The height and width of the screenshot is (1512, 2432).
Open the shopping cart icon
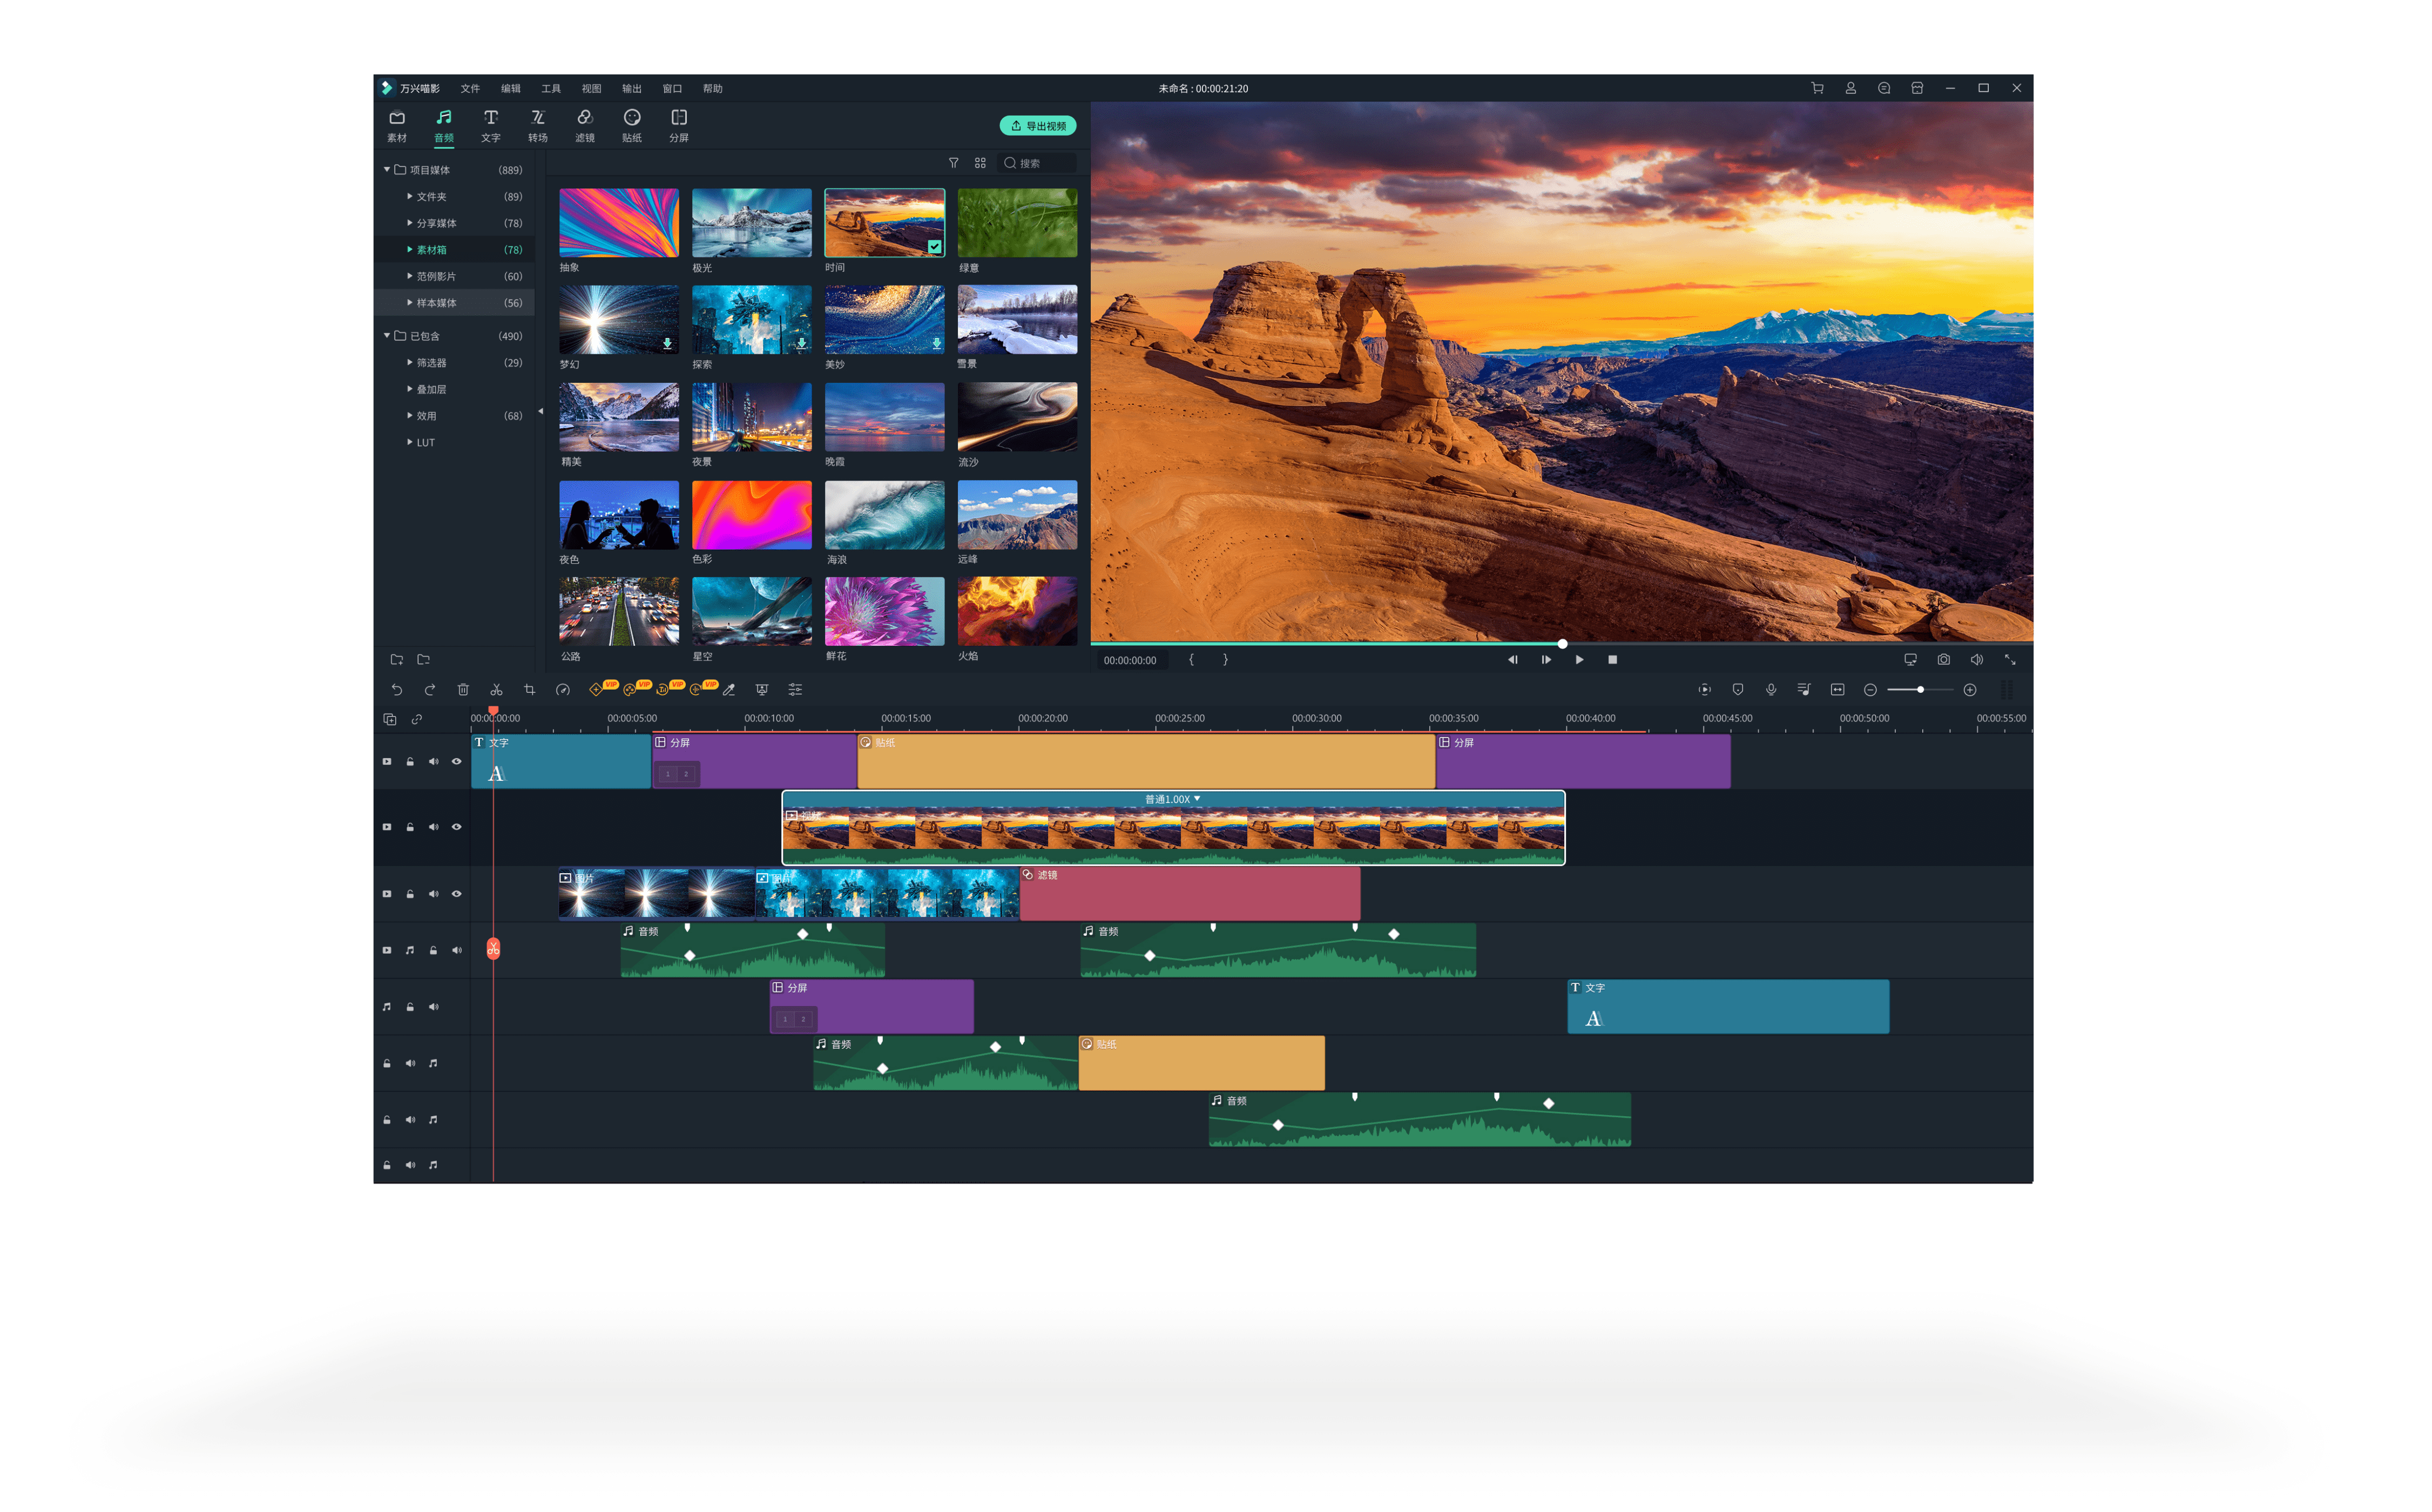1817,88
